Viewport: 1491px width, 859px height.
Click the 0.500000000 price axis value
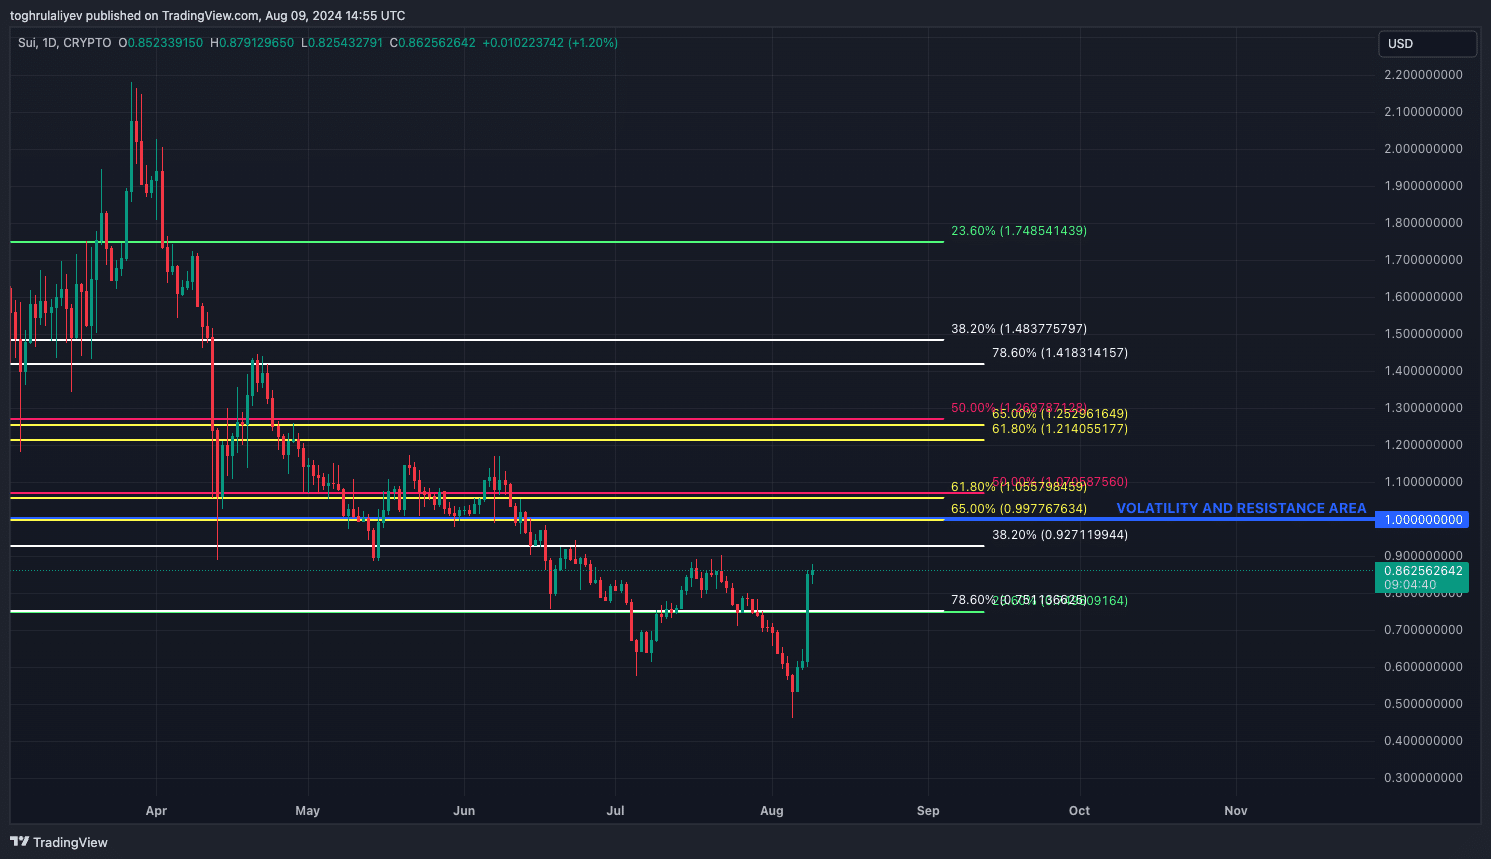click(x=1423, y=704)
